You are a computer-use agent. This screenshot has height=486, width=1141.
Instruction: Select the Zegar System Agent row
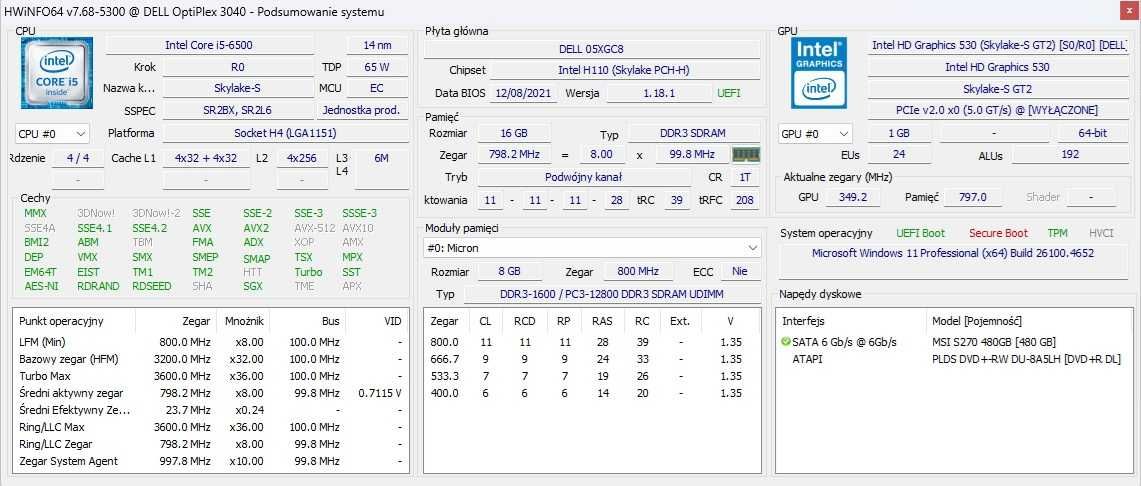coord(211,461)
